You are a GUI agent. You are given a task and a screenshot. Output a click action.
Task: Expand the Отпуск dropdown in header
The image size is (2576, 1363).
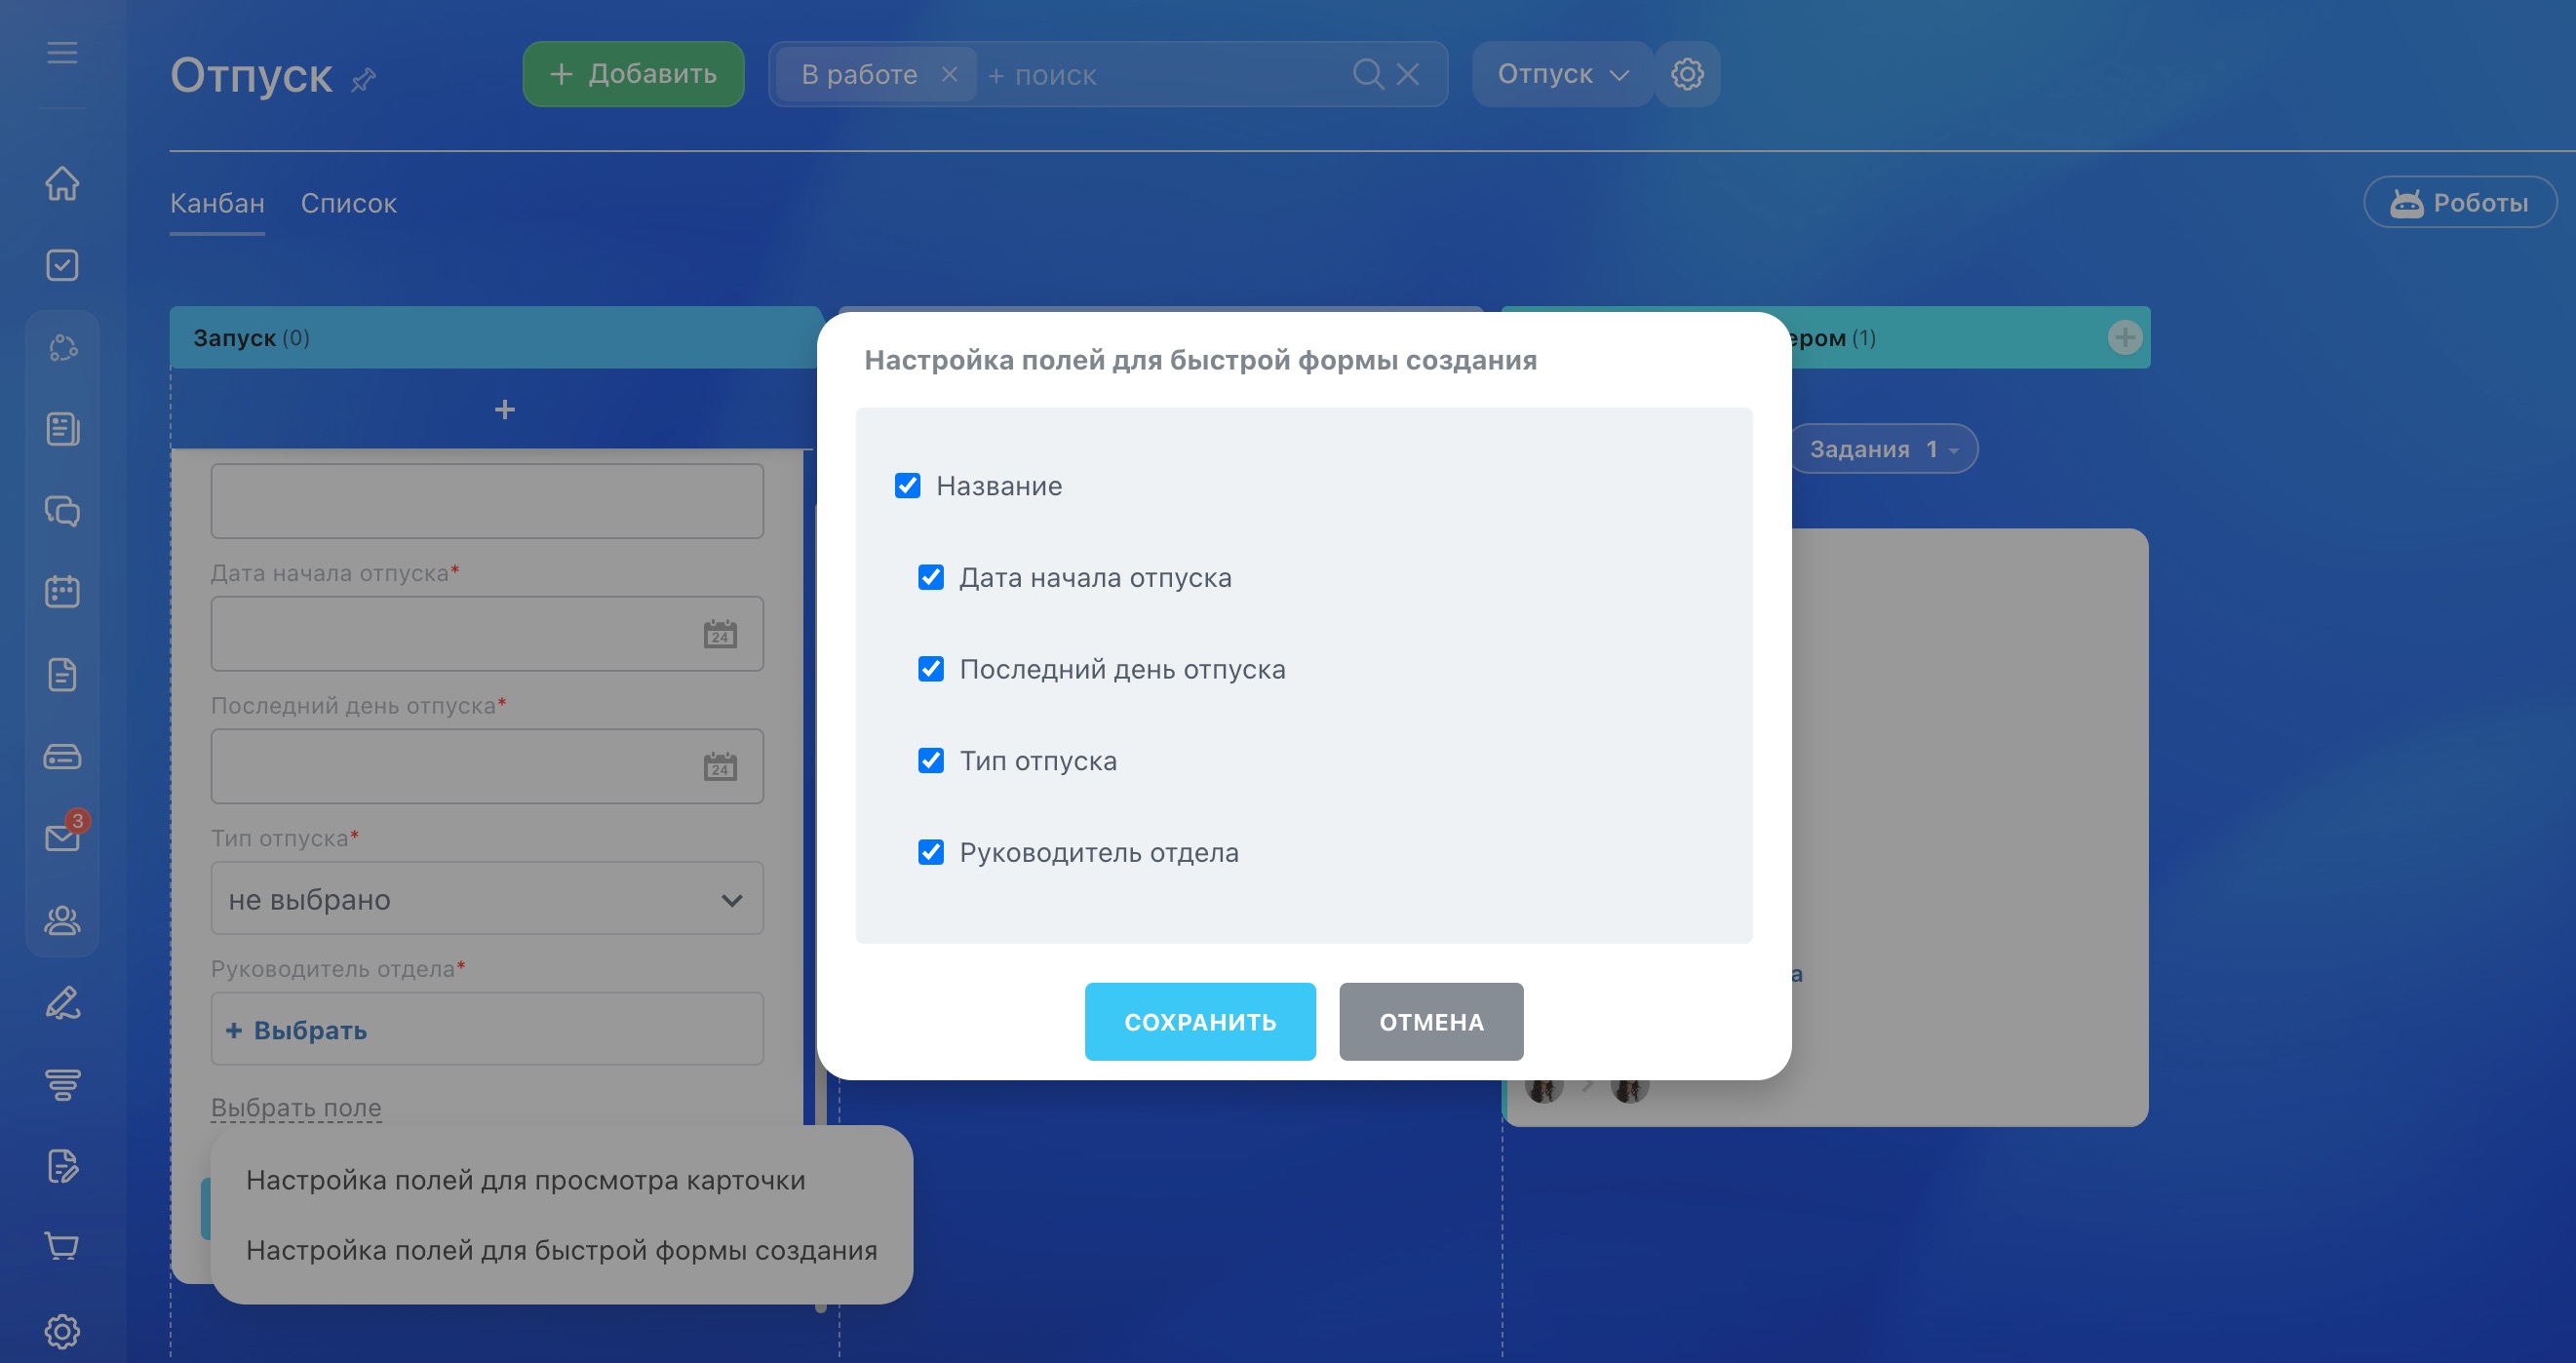click(1561, 74)
